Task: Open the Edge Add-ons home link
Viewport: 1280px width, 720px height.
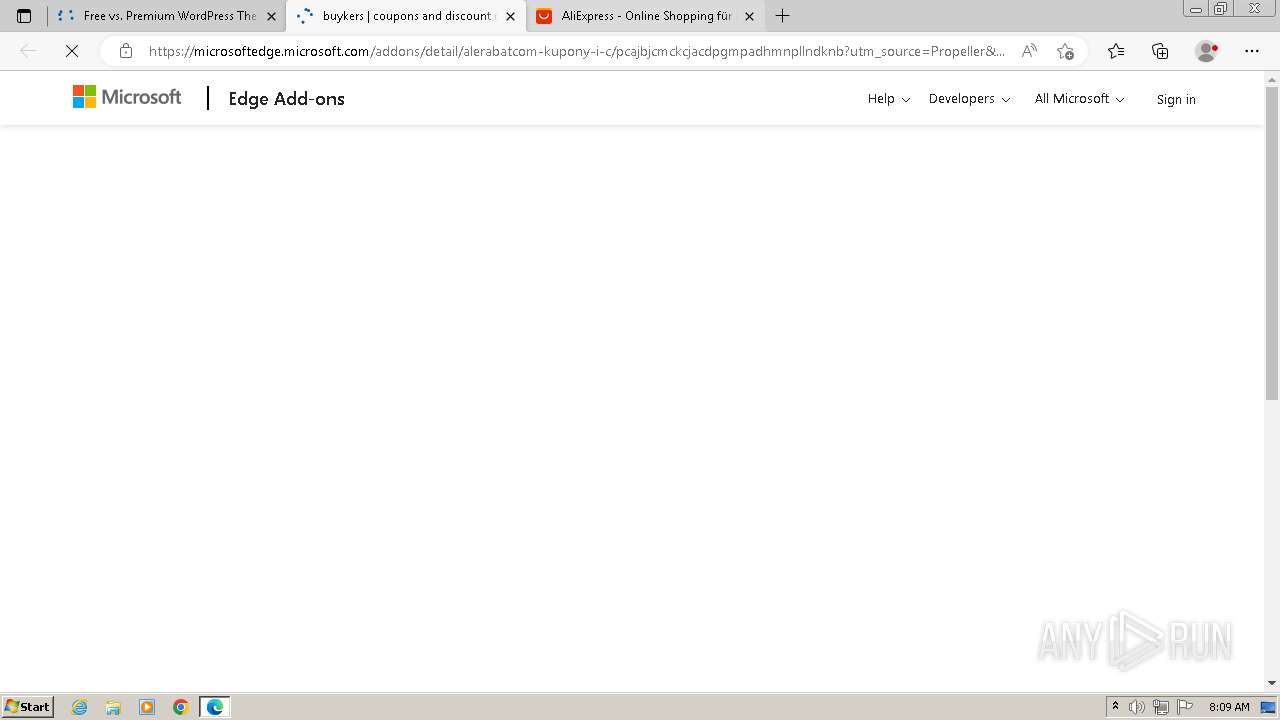Action: pyautogui.click(x=286, y=99)
